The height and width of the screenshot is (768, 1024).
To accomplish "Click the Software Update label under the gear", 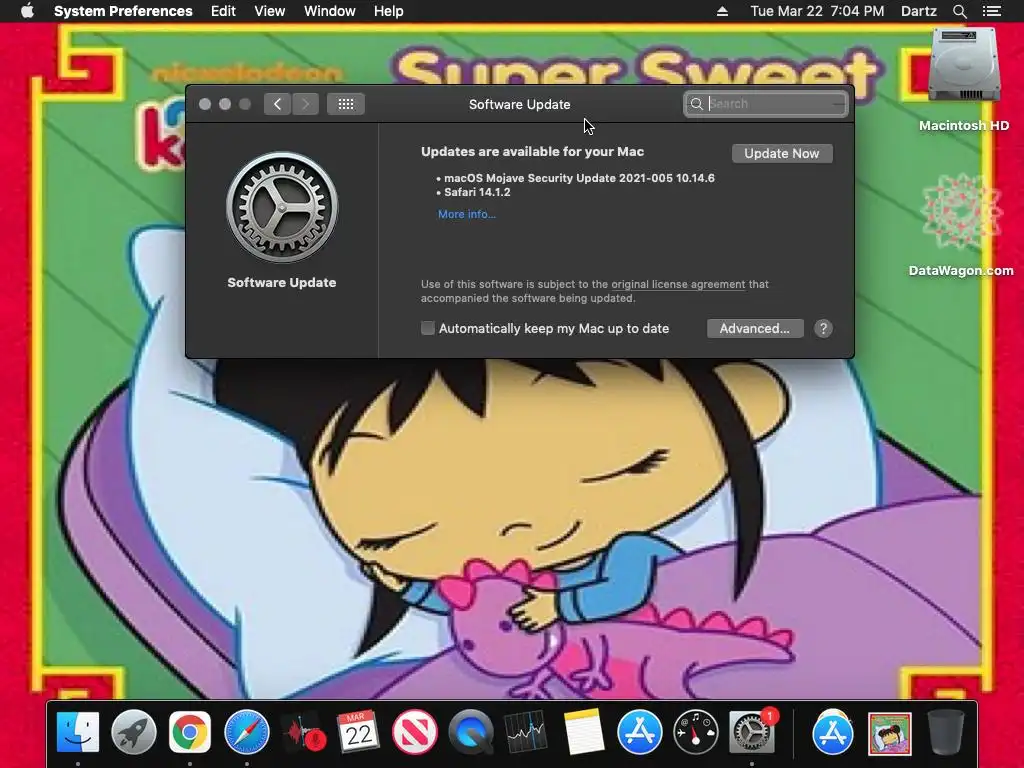I will 281,283.
